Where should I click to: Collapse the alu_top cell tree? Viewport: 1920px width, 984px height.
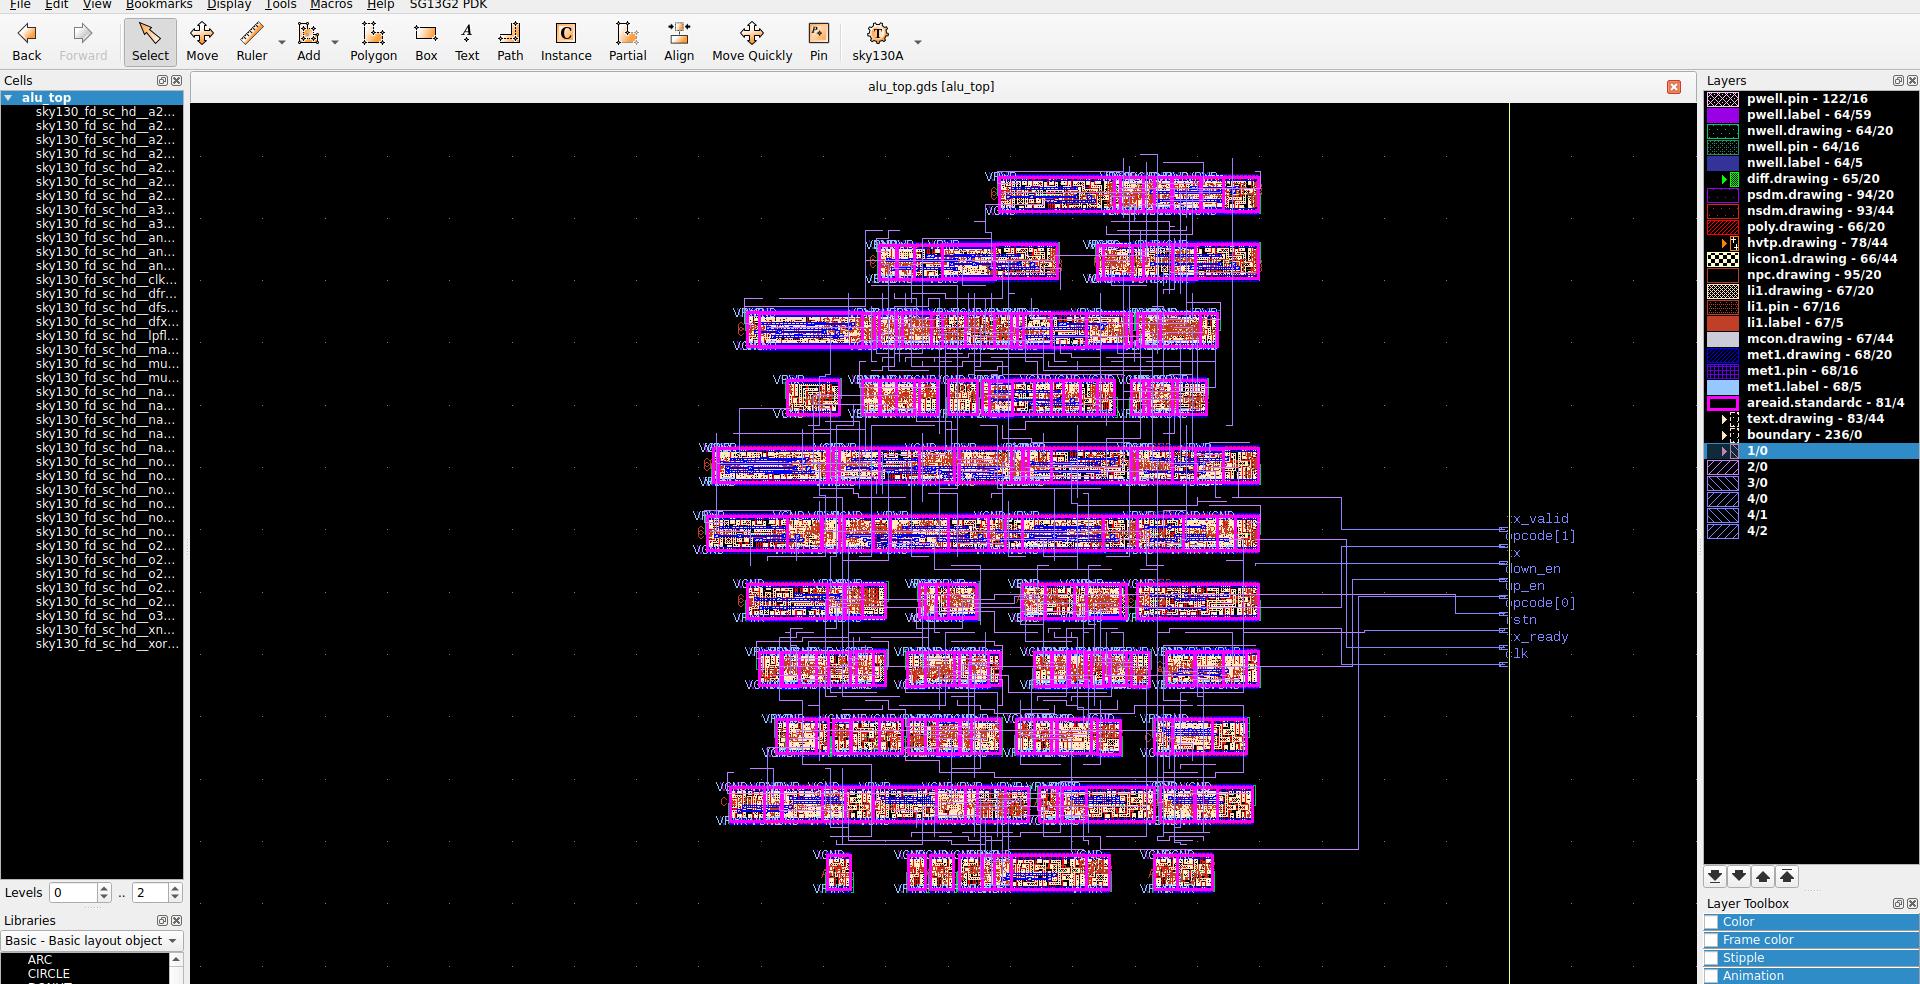9,98
